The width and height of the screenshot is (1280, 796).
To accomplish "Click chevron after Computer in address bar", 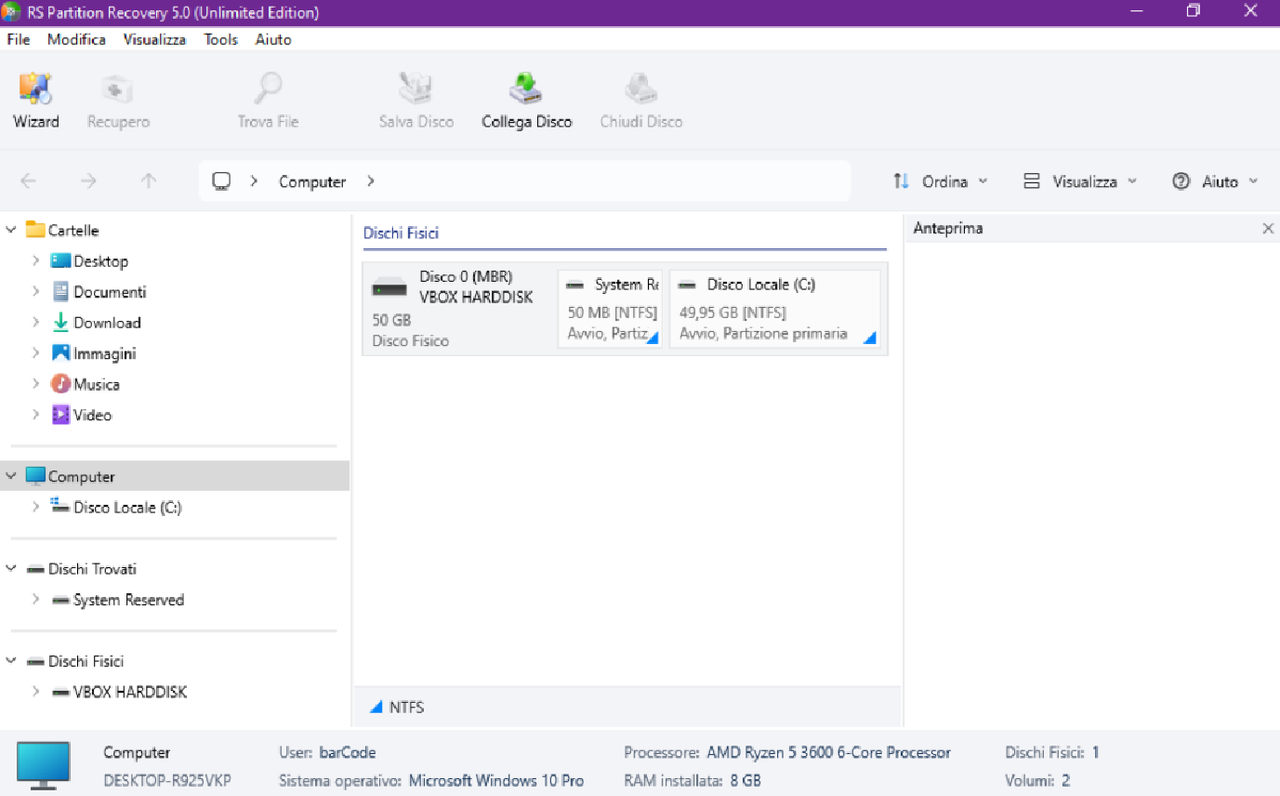I will coord(371,181).
